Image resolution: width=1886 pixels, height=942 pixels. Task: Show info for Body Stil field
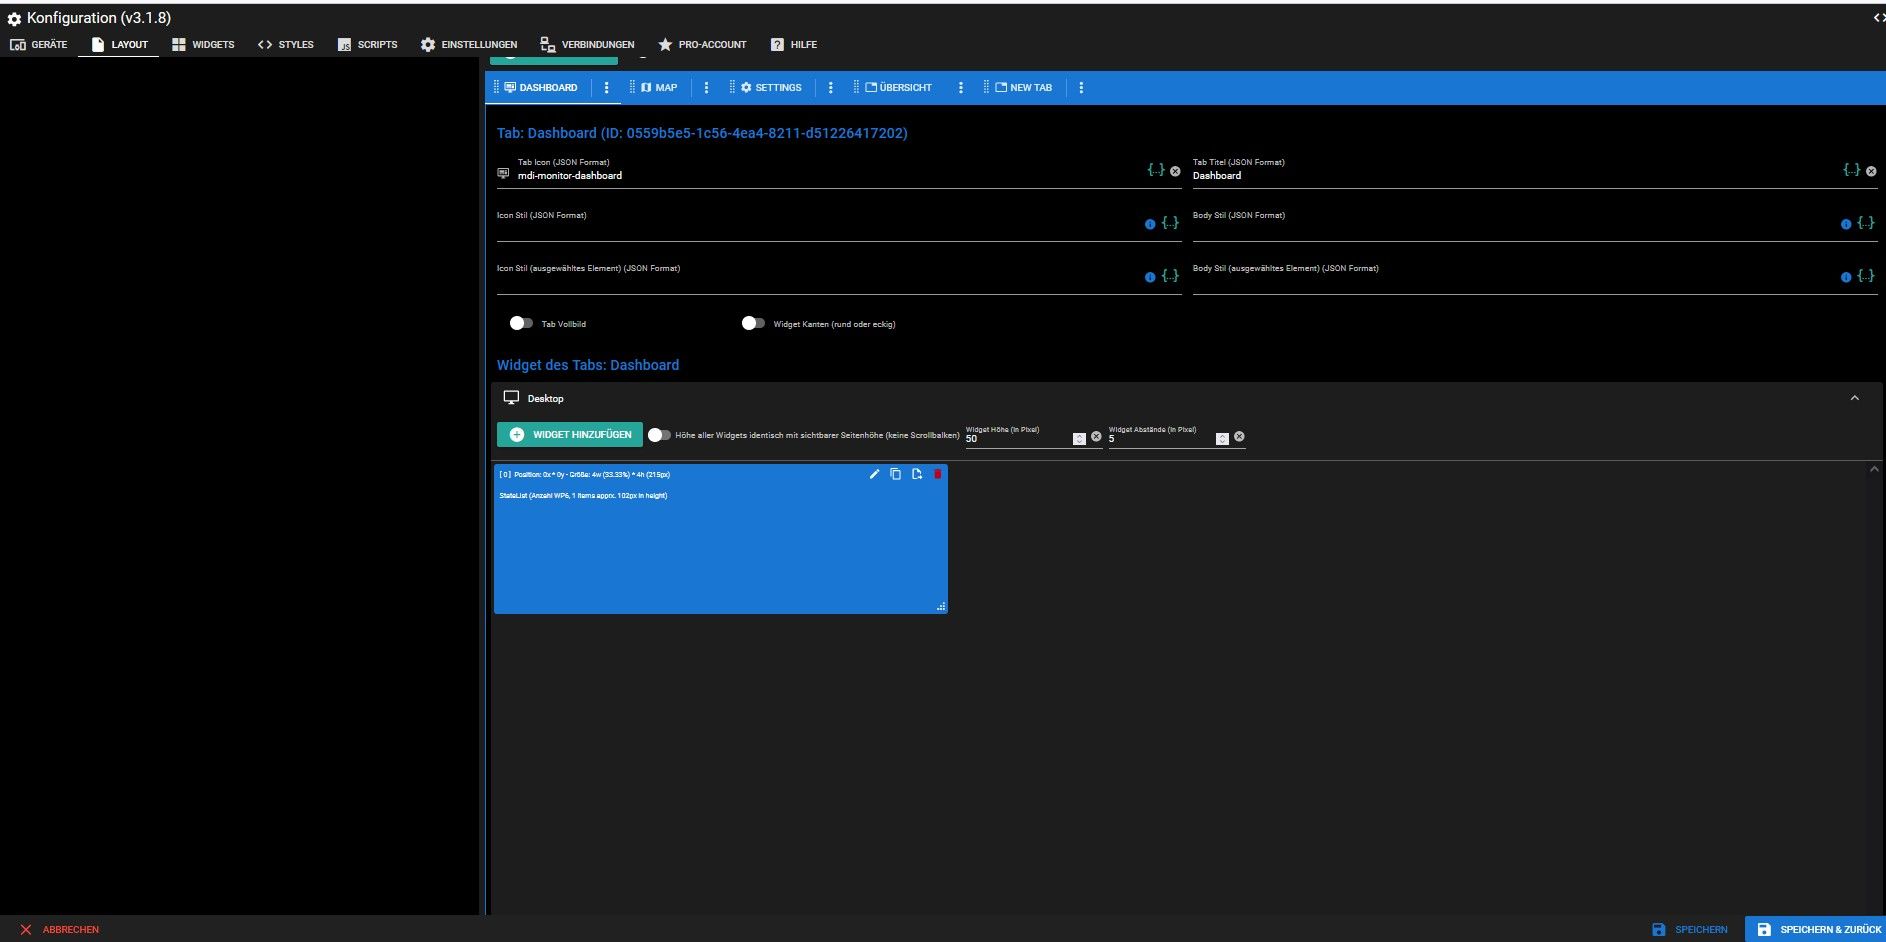tap(1846, 224)
